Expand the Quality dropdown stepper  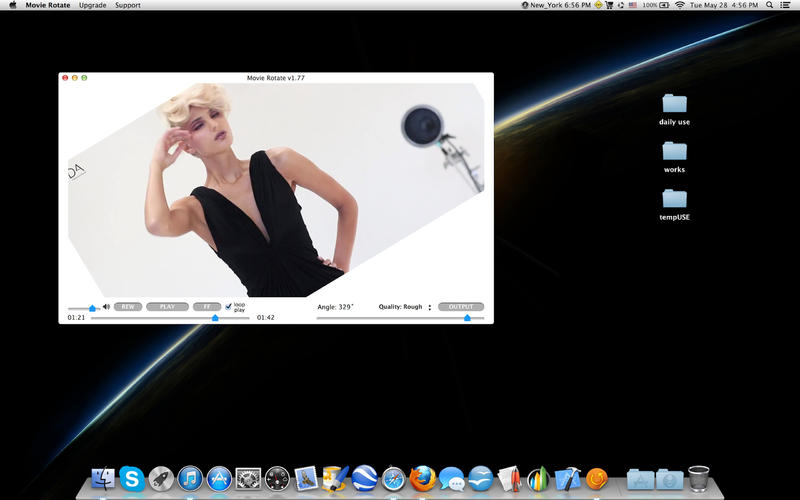tap(430, 307)
